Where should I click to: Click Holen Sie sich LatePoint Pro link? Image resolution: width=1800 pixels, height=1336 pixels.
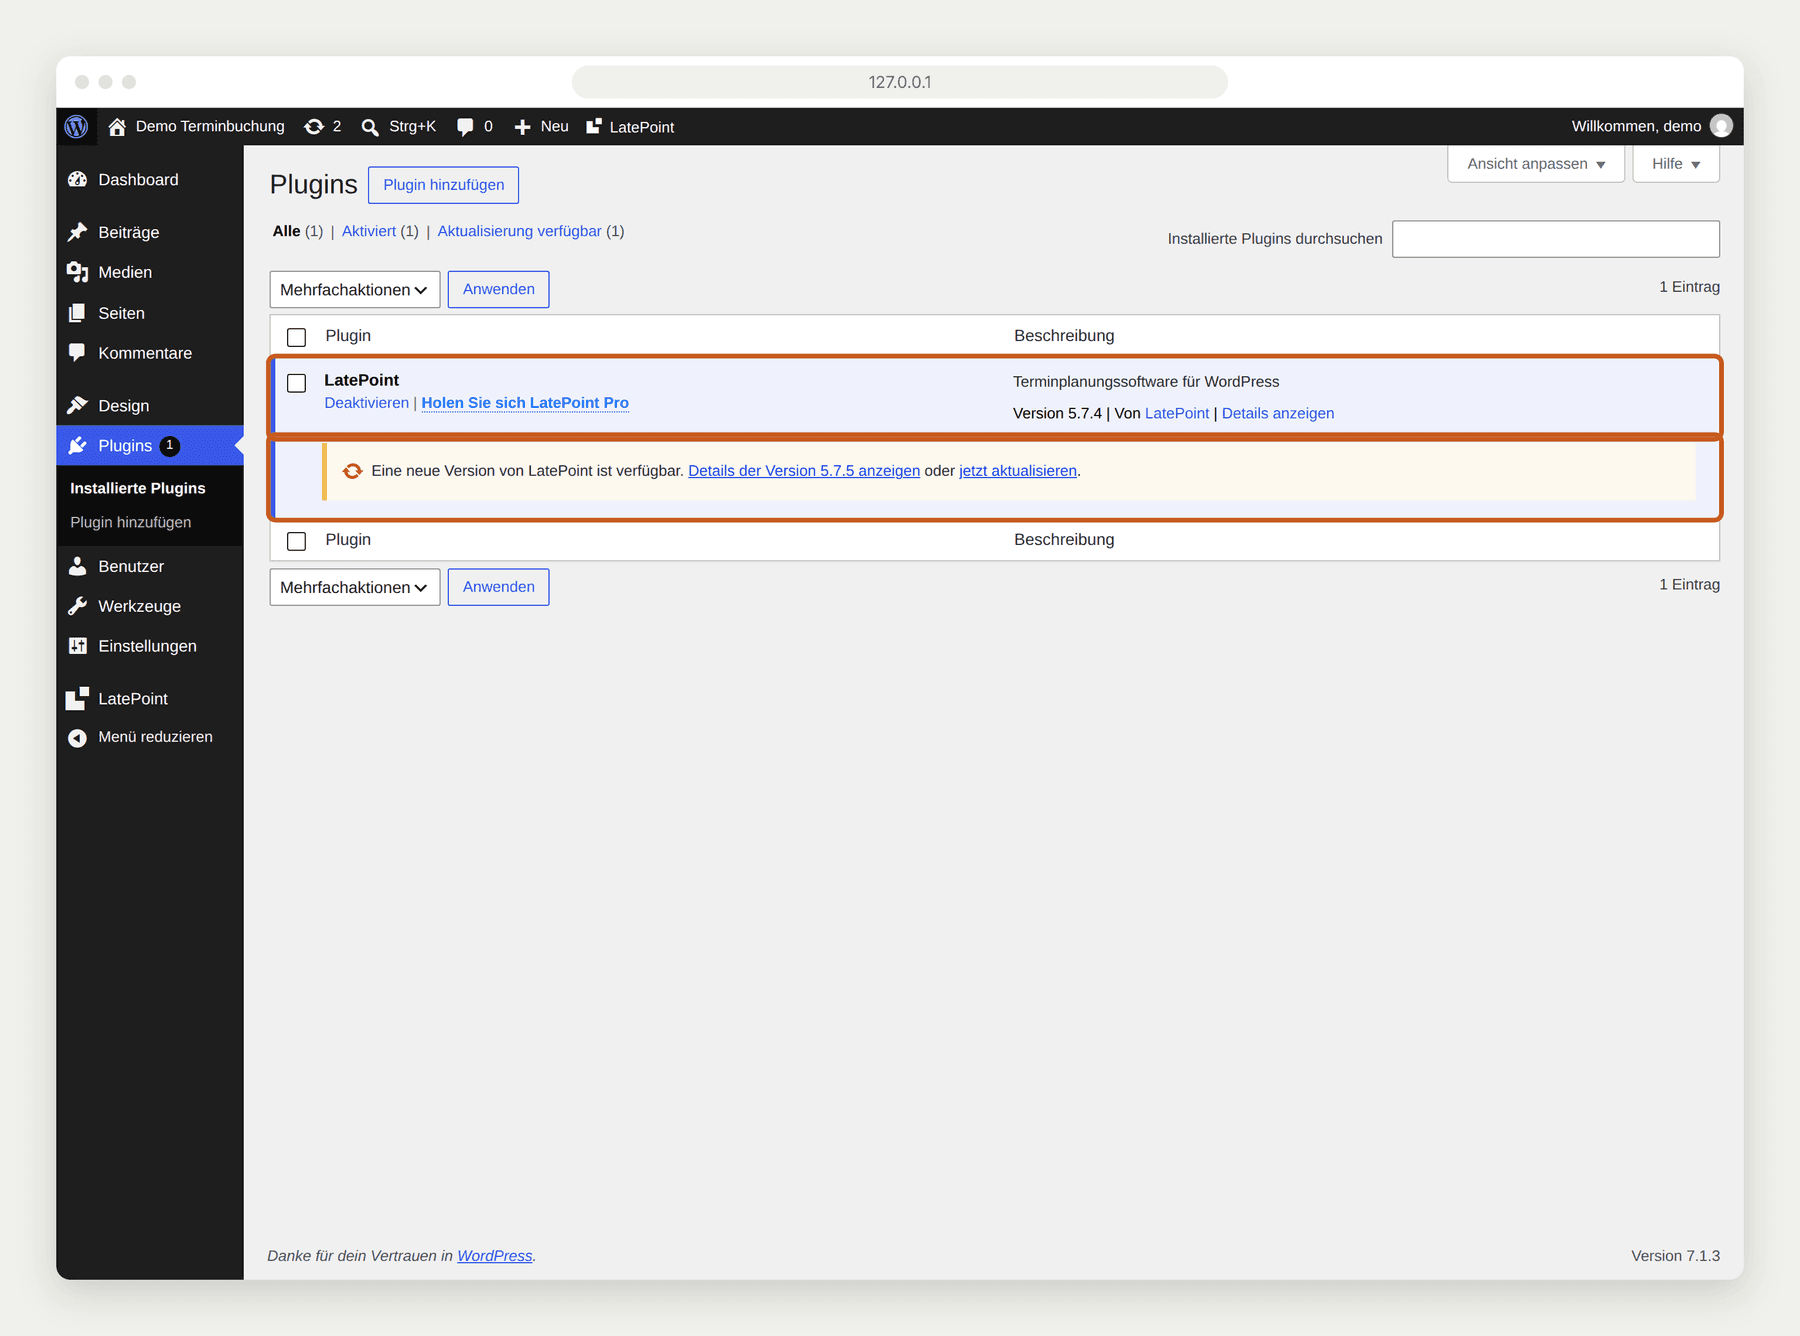[525, 403]
